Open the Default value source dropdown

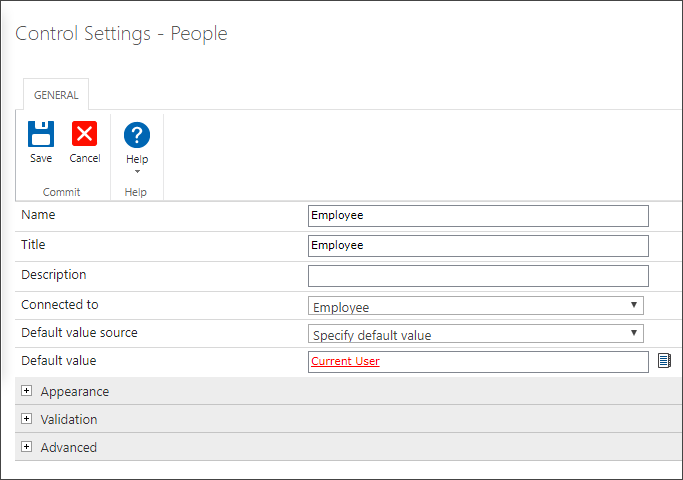[476, 334]
